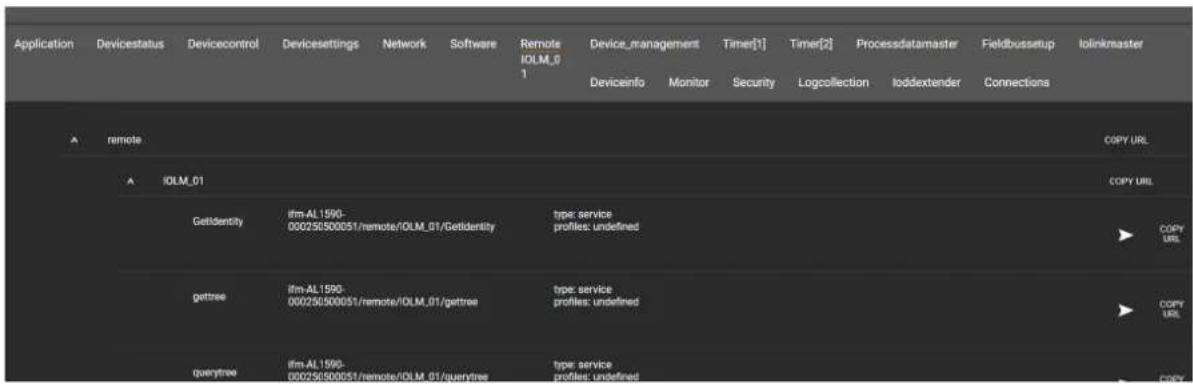Image resolution: width=1193 pixels, height=384 pixels.
Task: Copy URL of the remote node
Action: click(x=1126, y=141)
